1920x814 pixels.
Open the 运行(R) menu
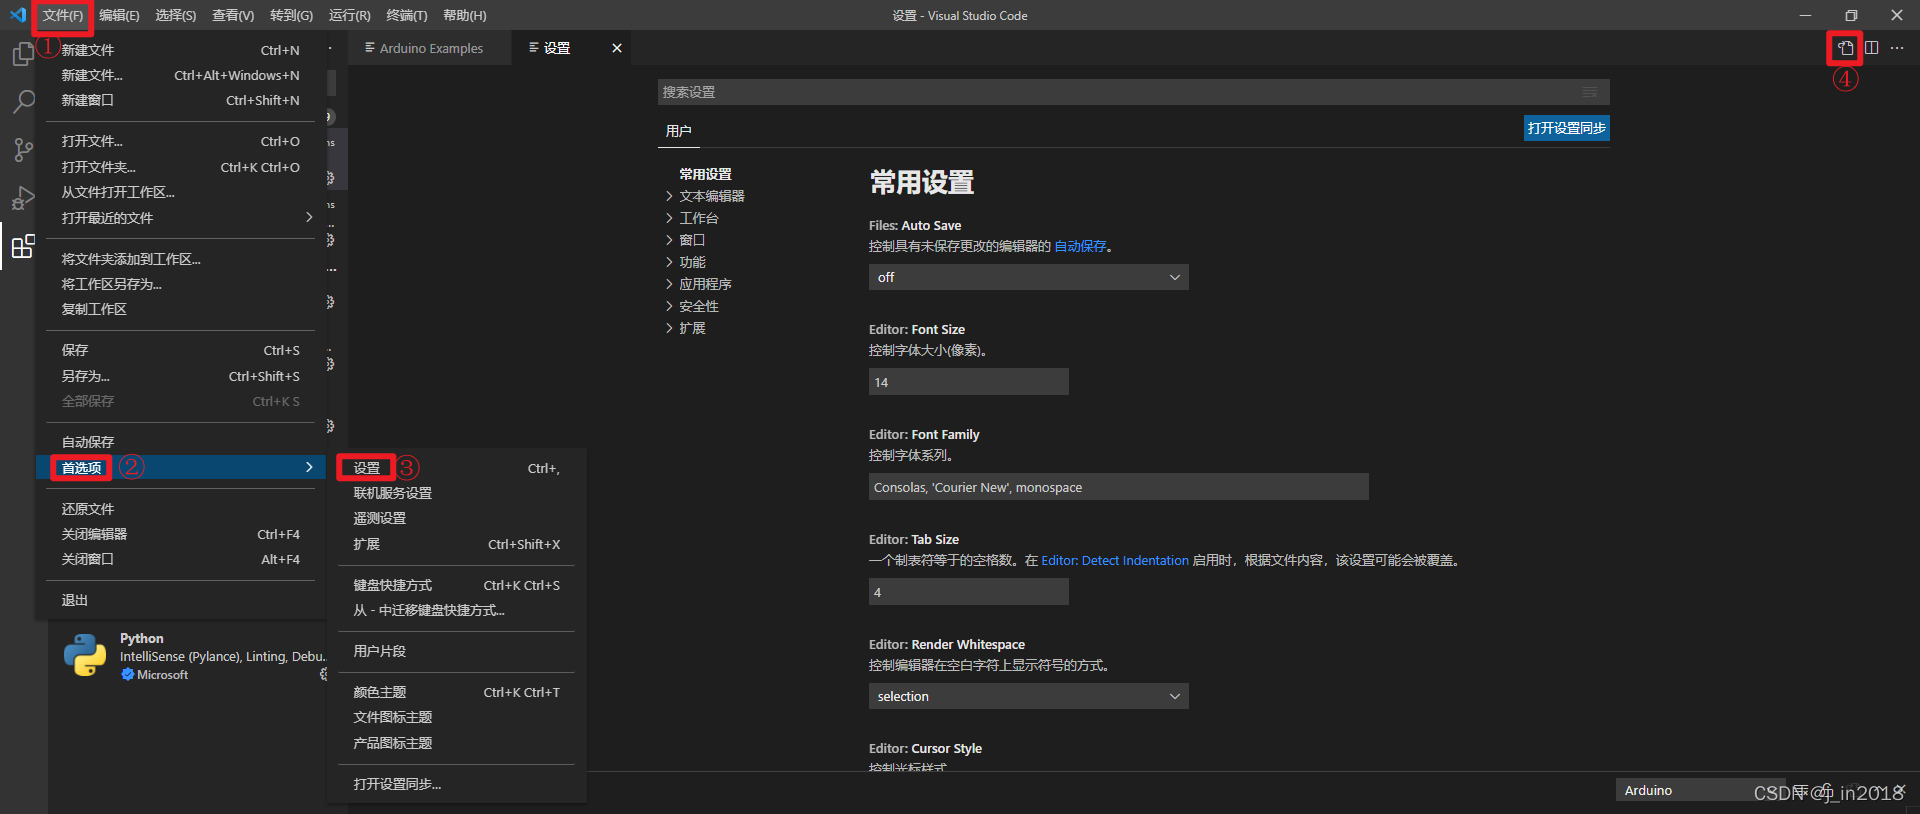pyautogui.click(x=349, y=15)
